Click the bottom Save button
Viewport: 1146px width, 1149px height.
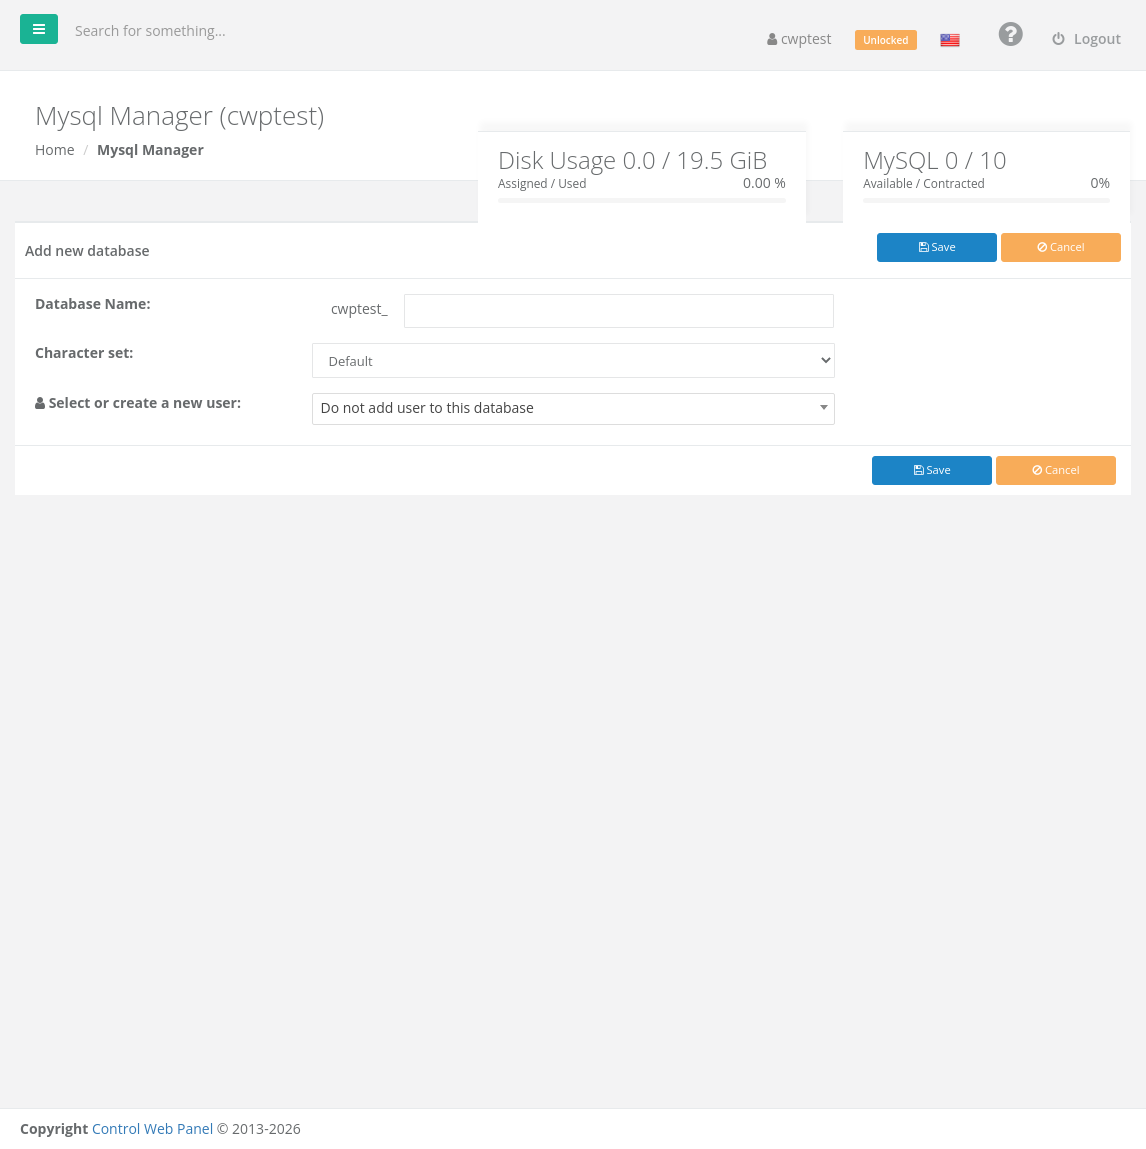(931, 470)
